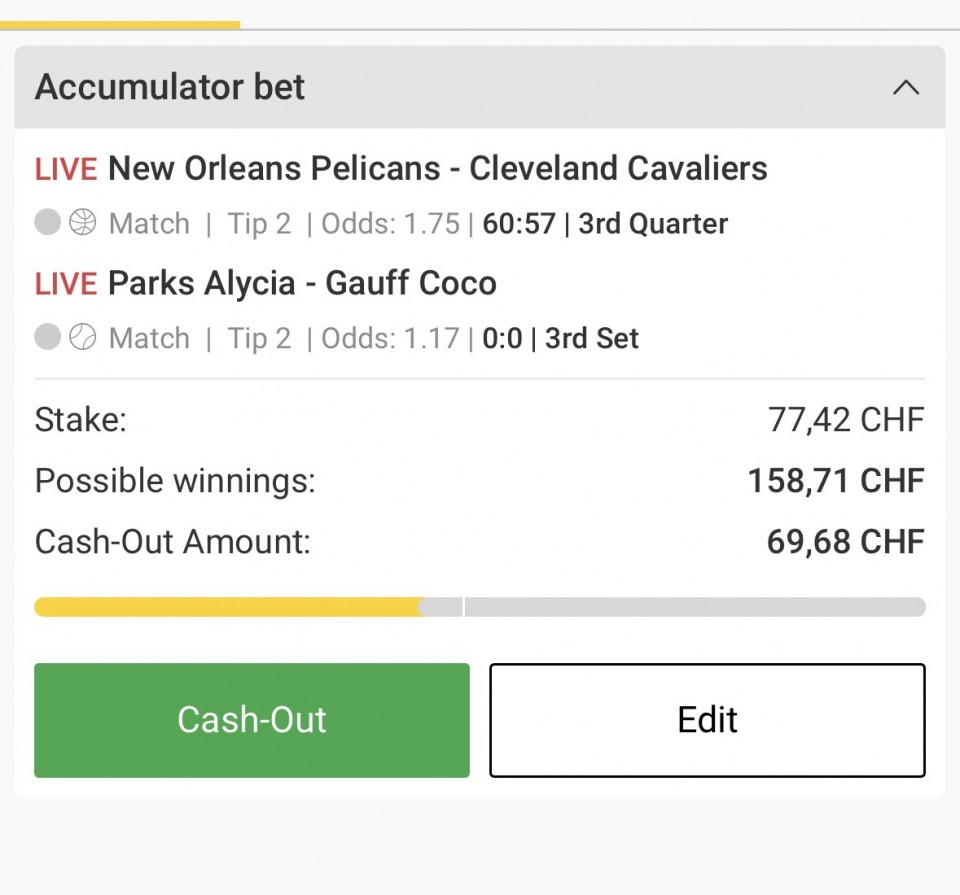Image resolution: width=960 pixels, height=895 pixels.
Task: Click the LIVE label for Parks game
Action: click(x=66, y=284)
